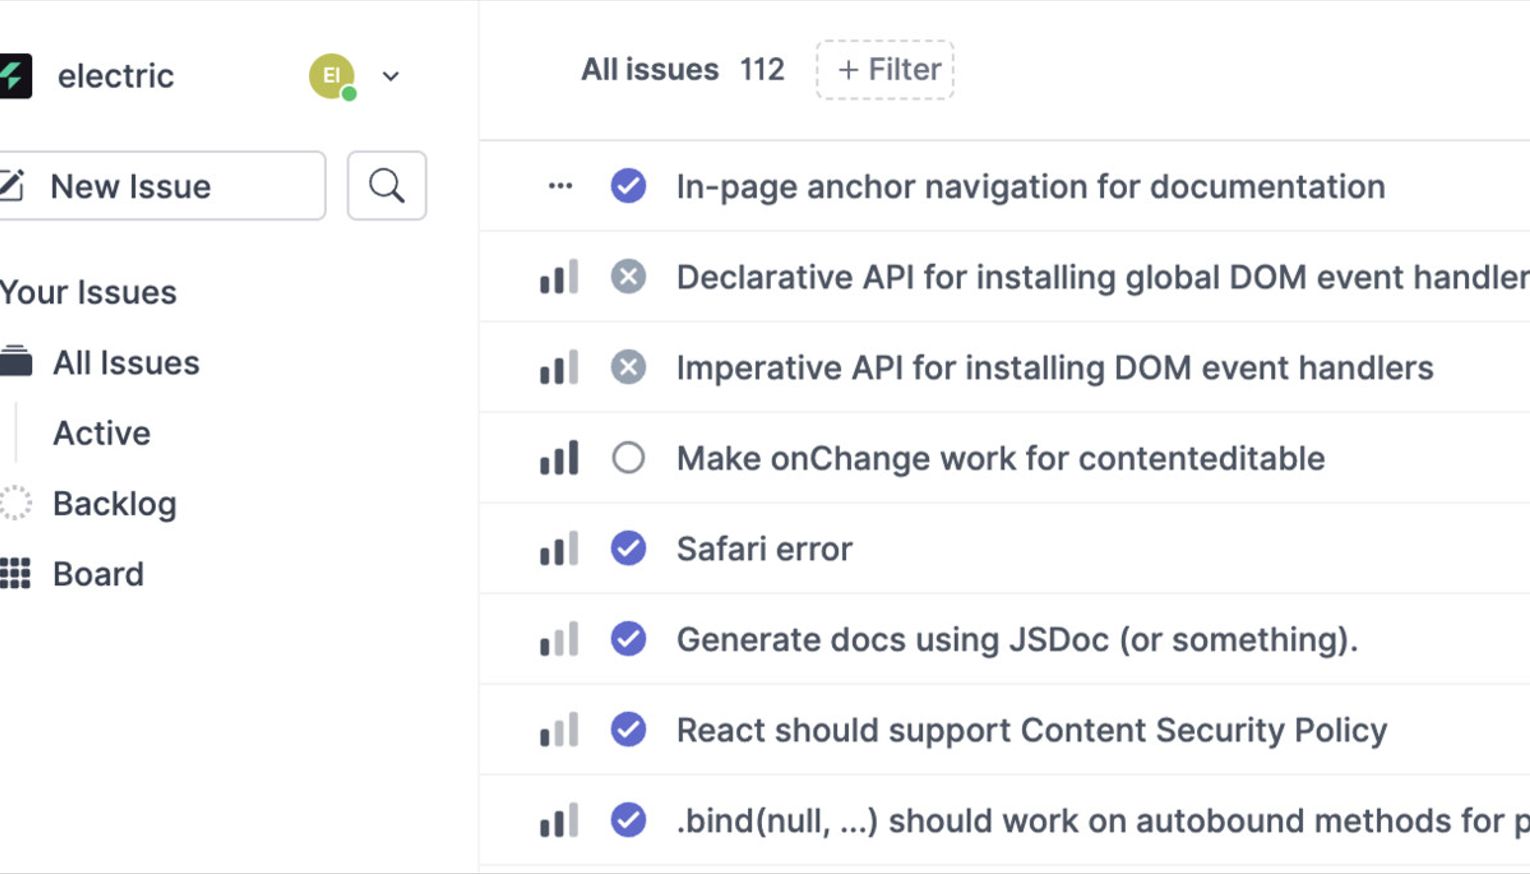The image size is (1530, 874).
Task: Go to Backlog view
Action: pyautogui.click(x=114, y=504)
